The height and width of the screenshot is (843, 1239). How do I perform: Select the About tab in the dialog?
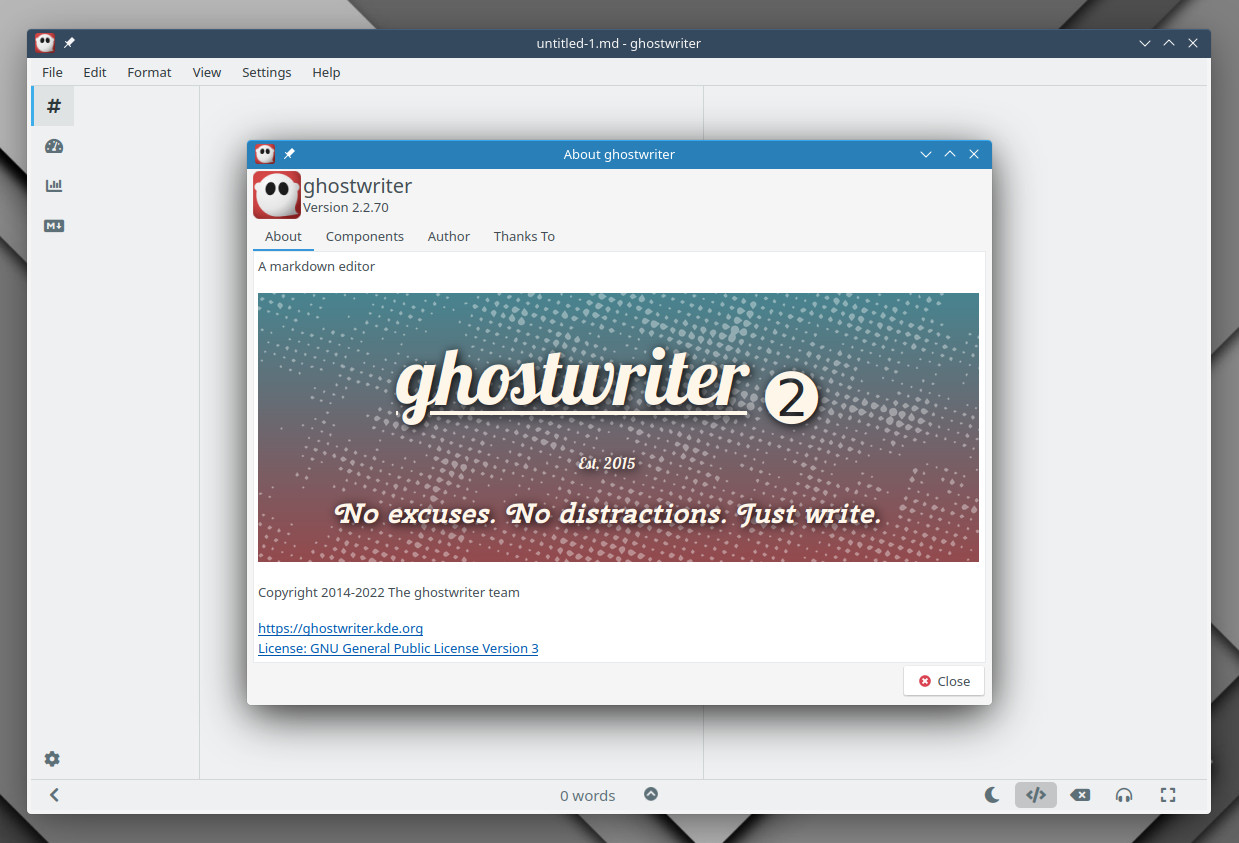pos(283,236)
